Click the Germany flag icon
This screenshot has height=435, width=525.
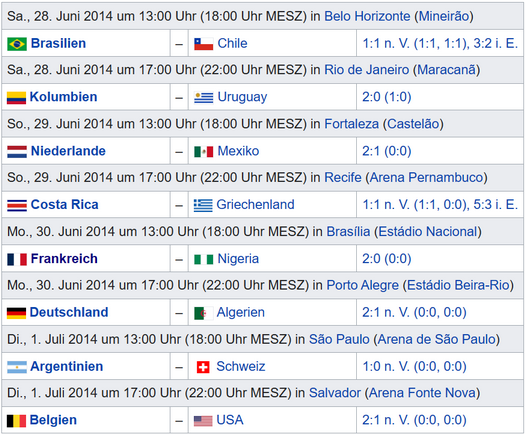click(x=16, y=313)
